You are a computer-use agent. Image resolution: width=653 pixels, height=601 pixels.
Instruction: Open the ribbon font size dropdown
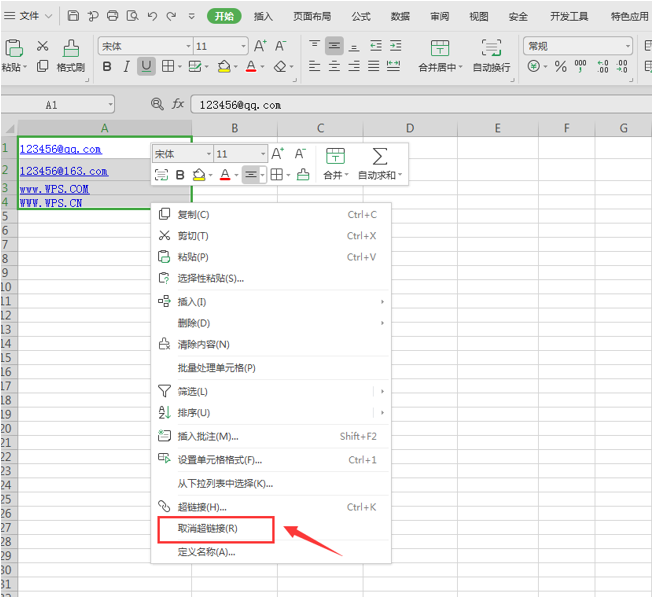(244, 46)
